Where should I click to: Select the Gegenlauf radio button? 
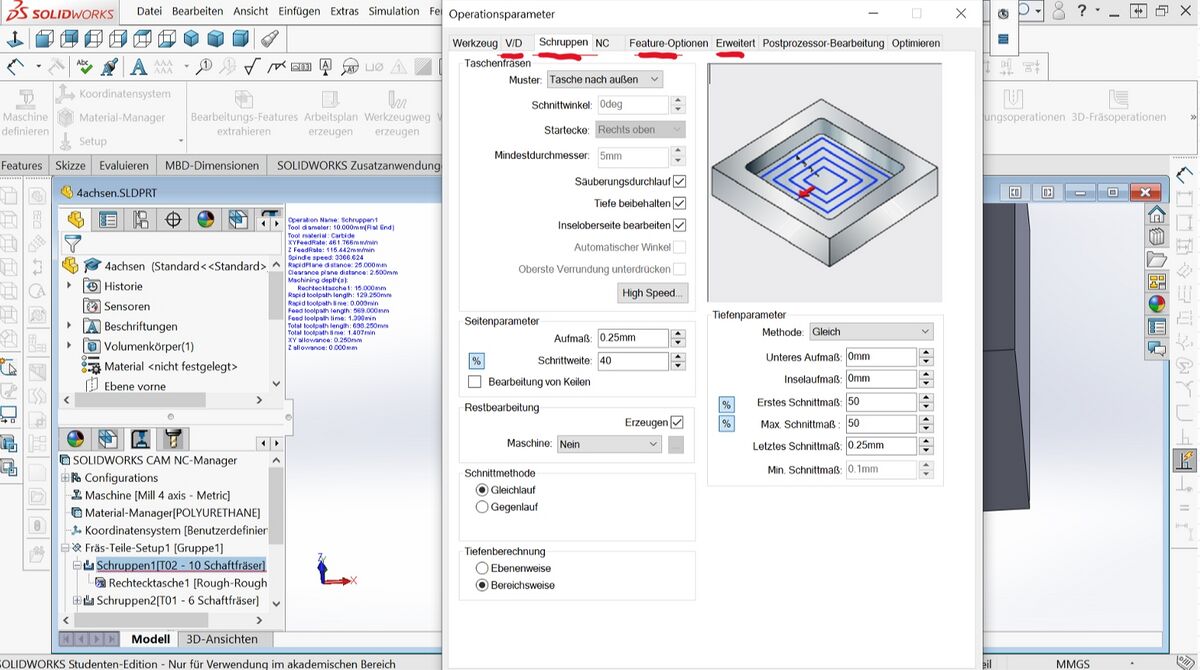click(x=482, y=507)
